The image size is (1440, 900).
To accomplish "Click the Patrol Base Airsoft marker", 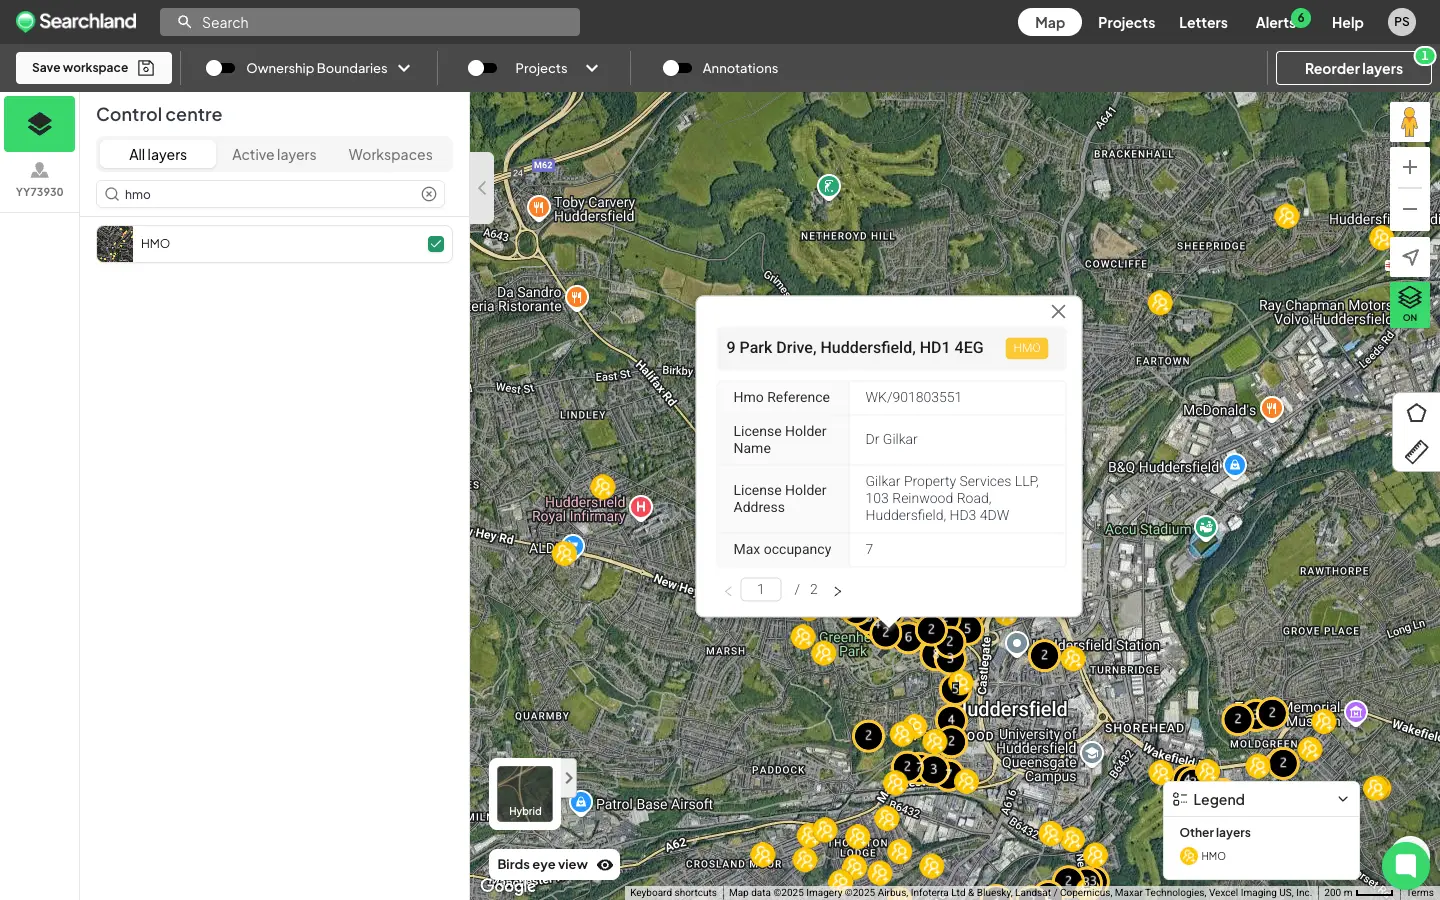I will pyautogui.click(x=581, y=802).
